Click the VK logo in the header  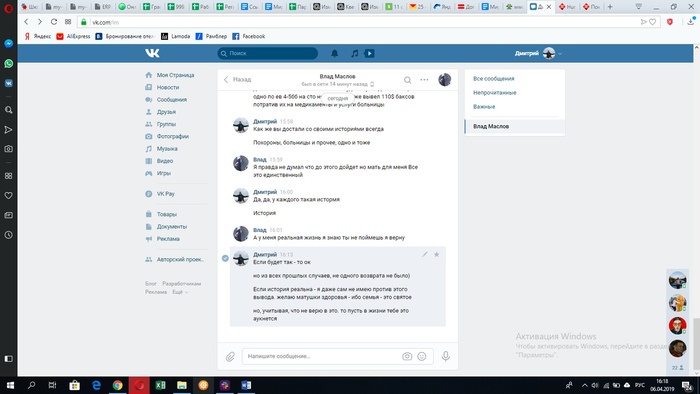152,53
